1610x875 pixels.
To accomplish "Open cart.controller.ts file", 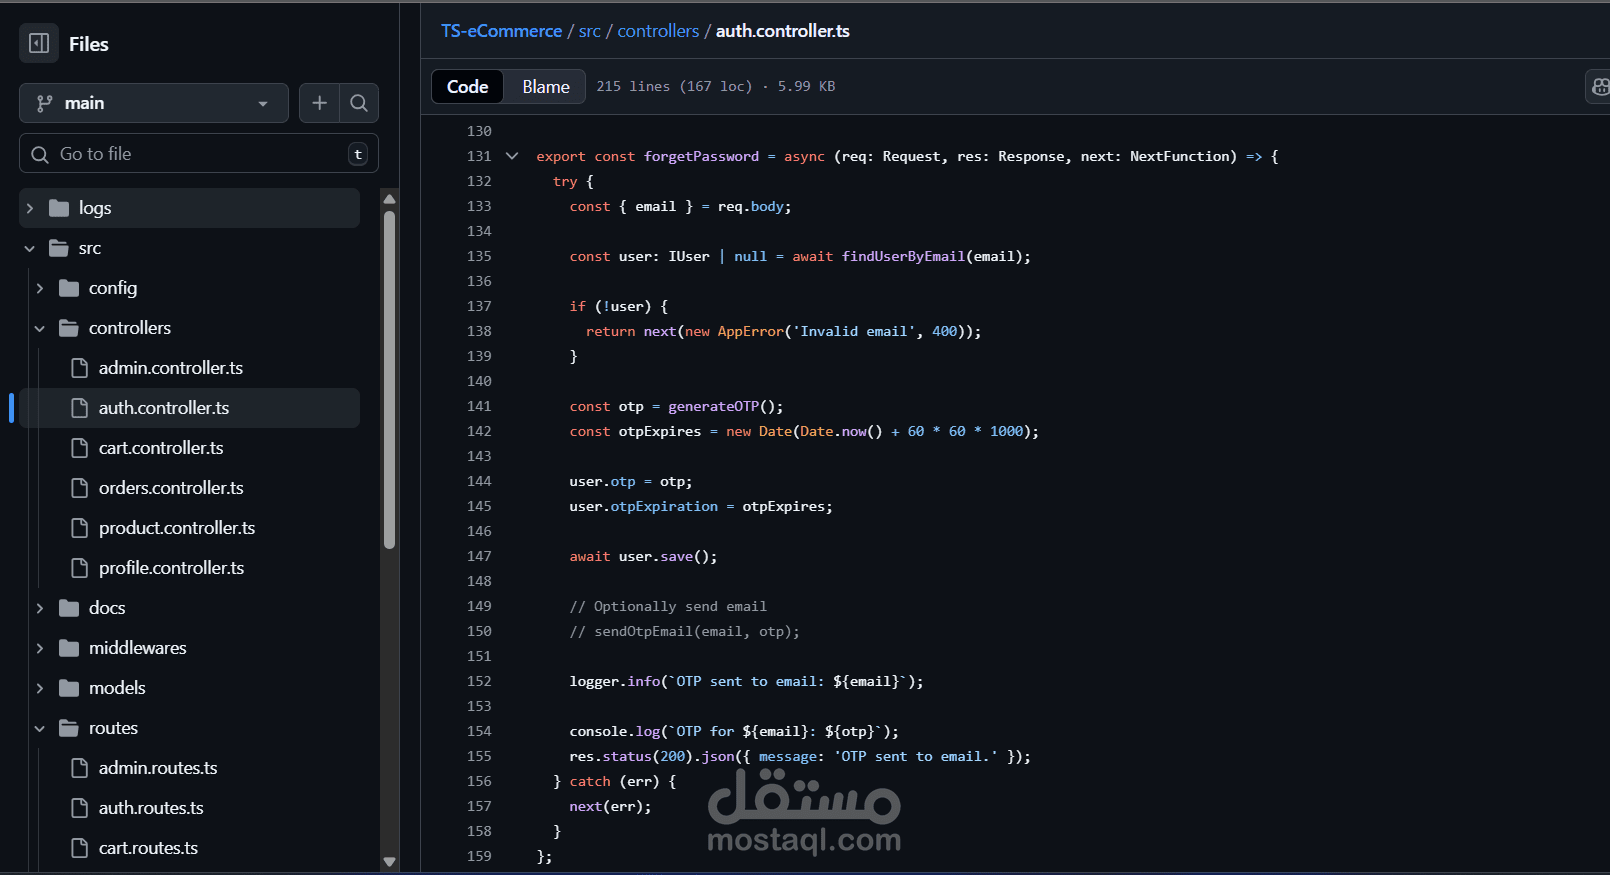I will (x=161, y=448).
